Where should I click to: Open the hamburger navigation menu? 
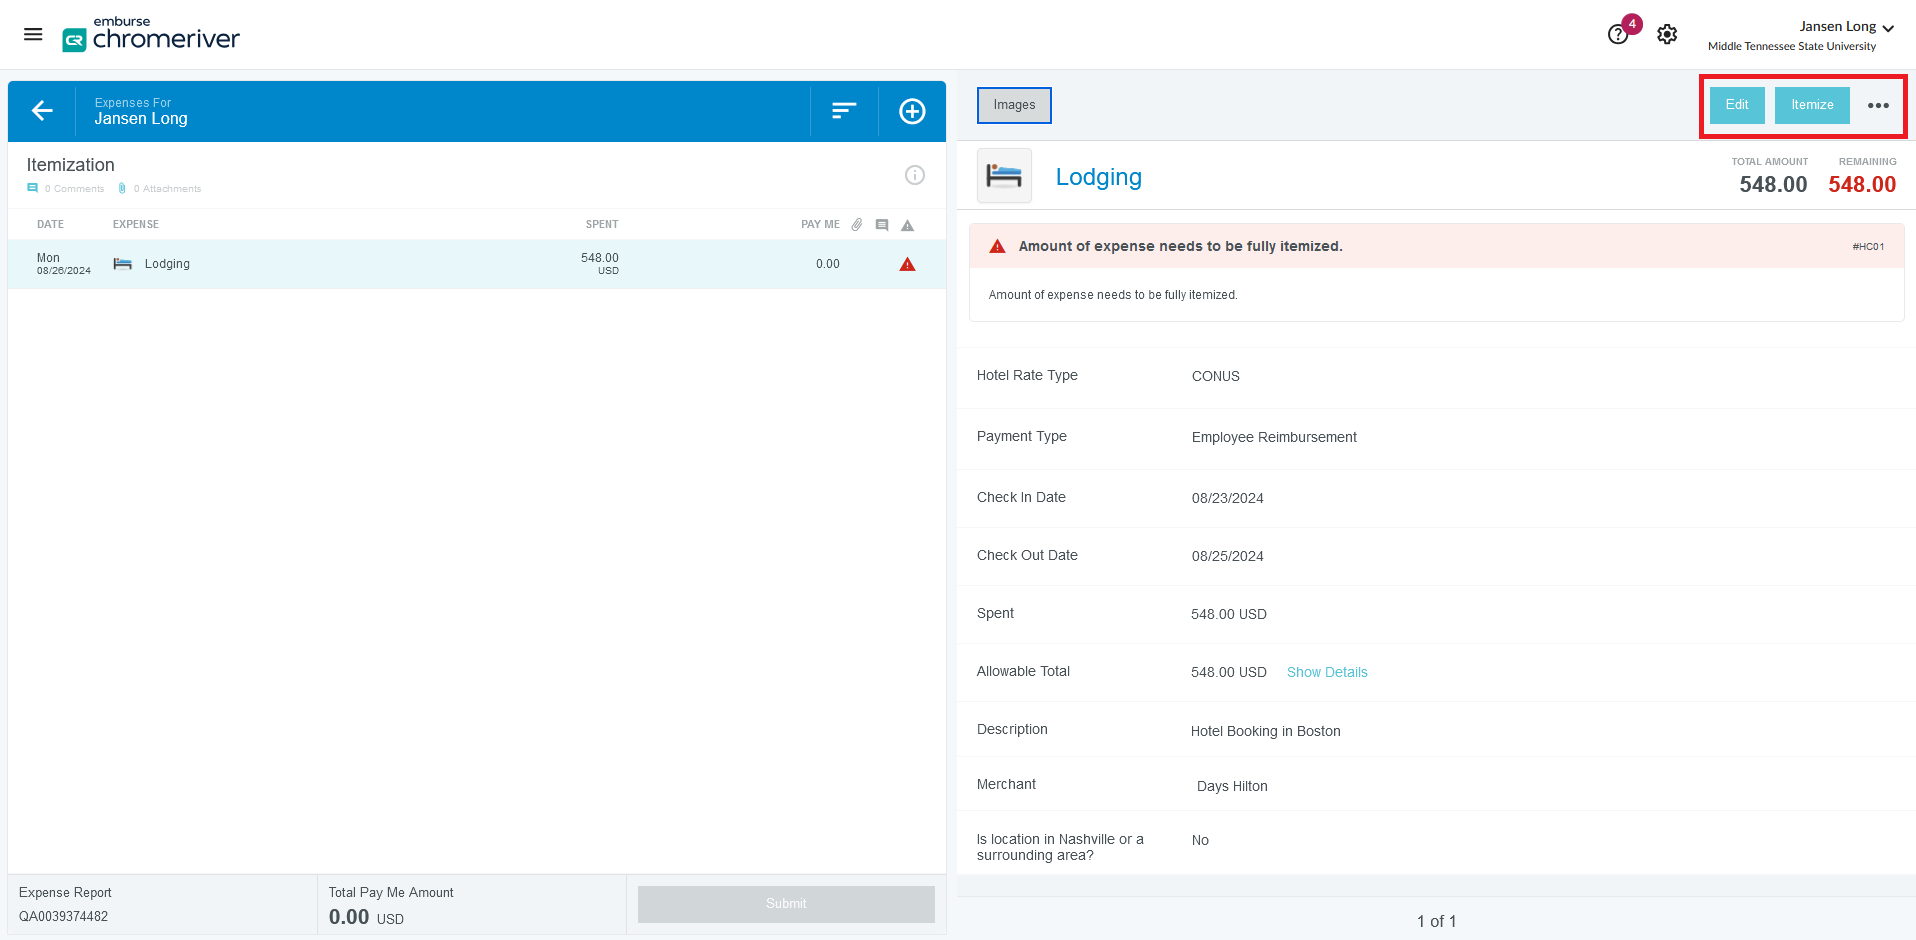pos(33,35)
